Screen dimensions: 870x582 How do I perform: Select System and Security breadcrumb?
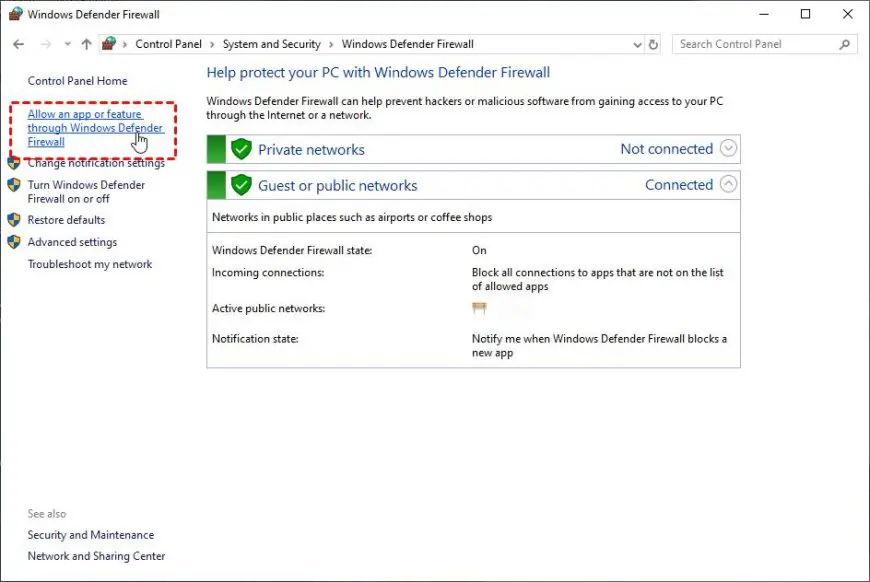tap(272, 44)
